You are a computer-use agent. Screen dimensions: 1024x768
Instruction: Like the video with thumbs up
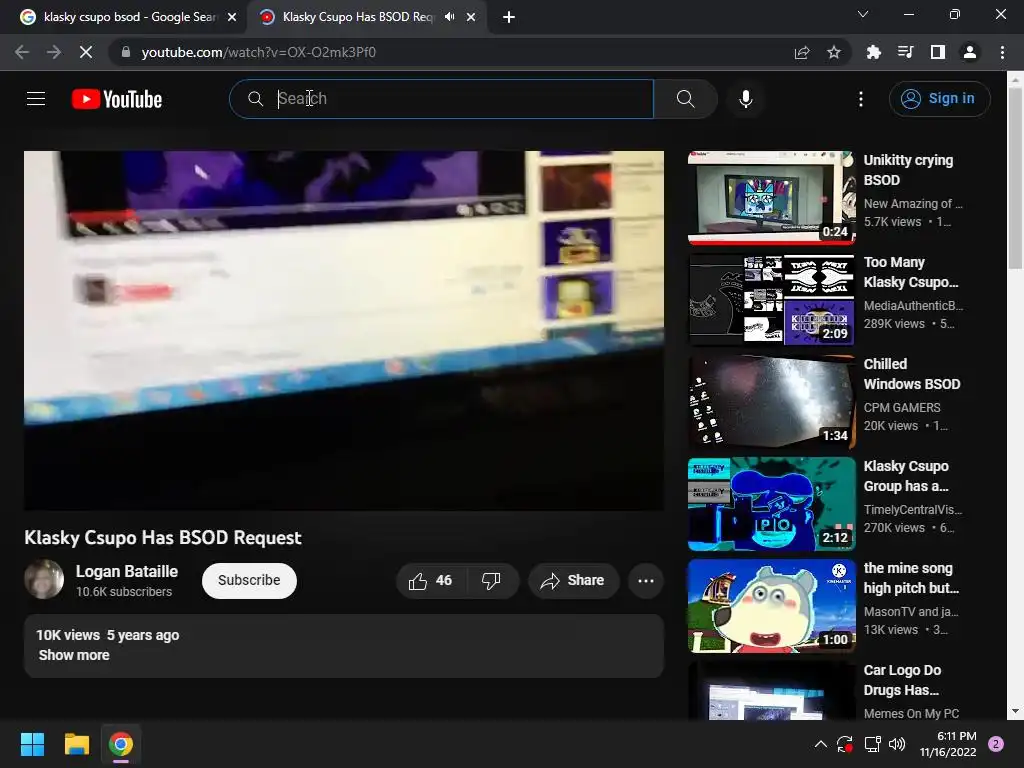pos(430,581)
